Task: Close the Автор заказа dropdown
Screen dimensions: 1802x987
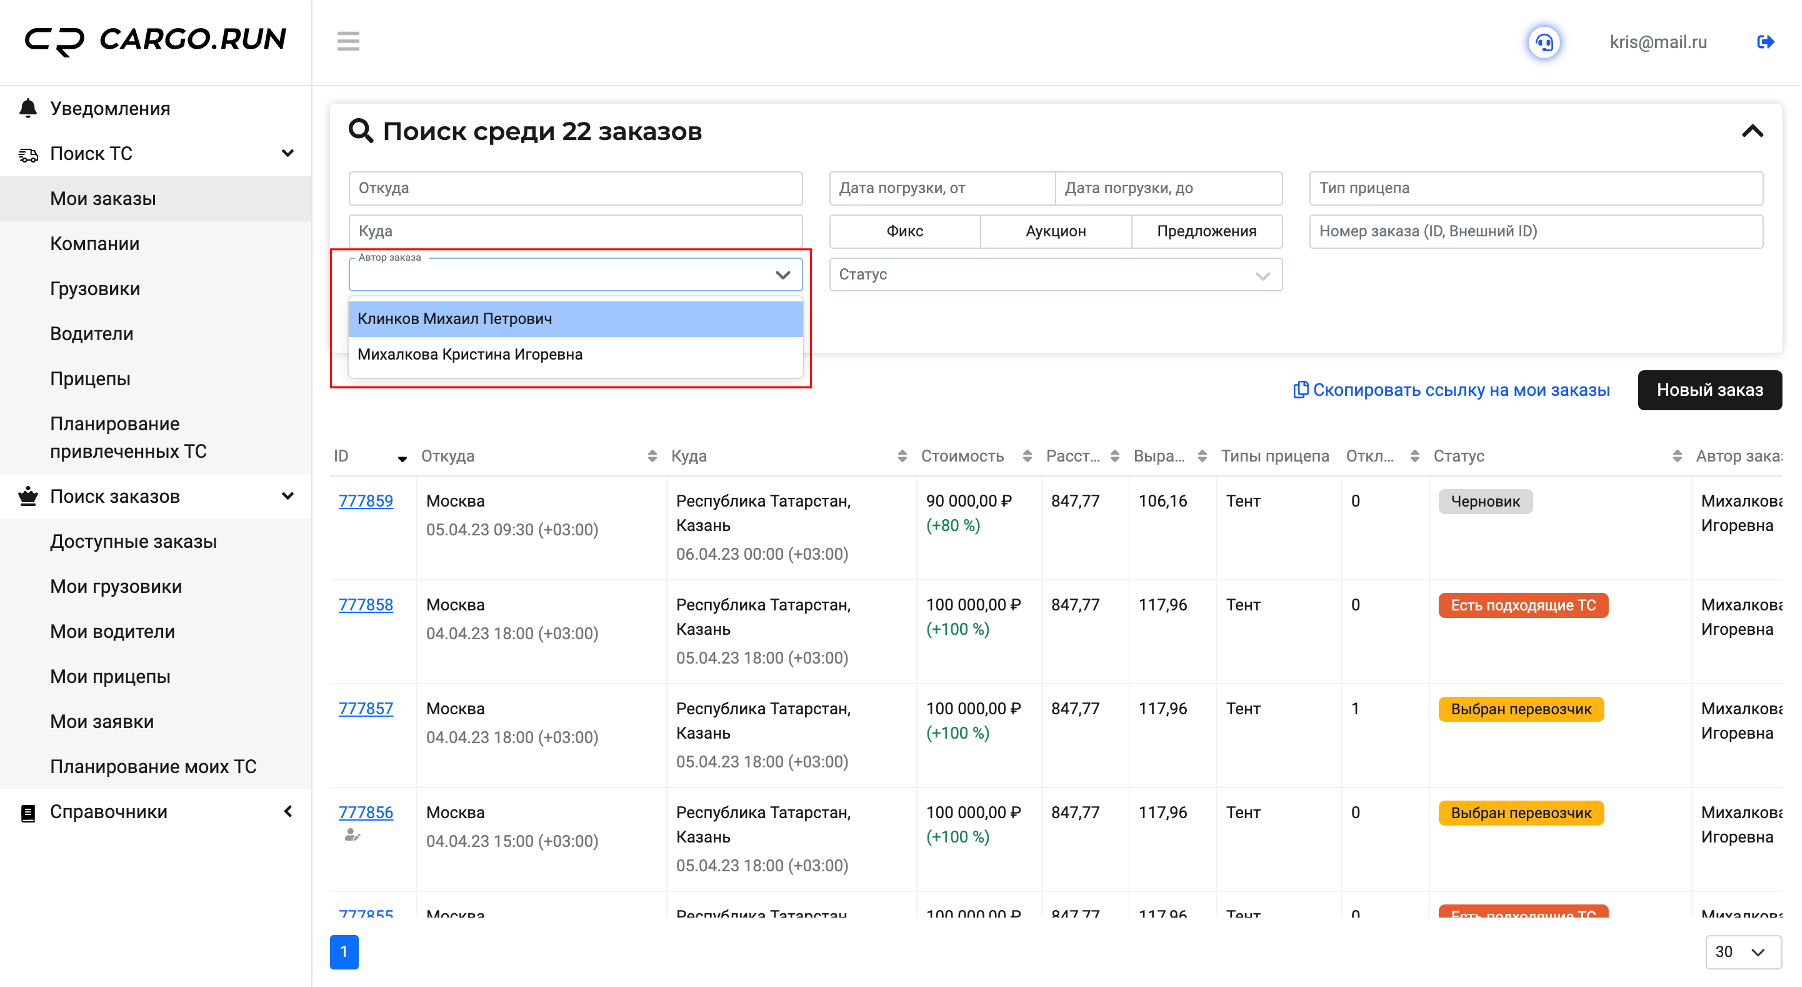Action: (782, 275)
